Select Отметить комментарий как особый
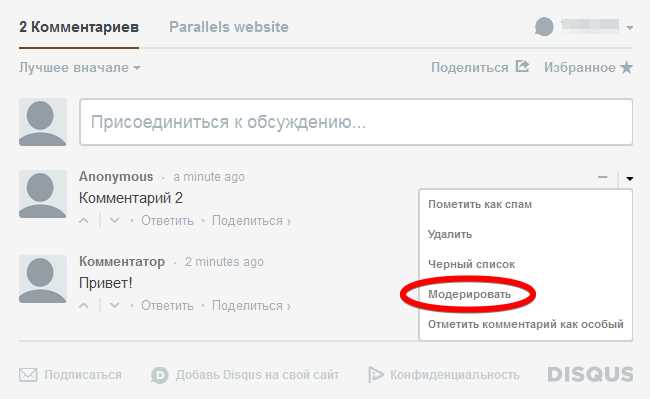The width and height of the screenshot is (650, 399). [525, 324]
